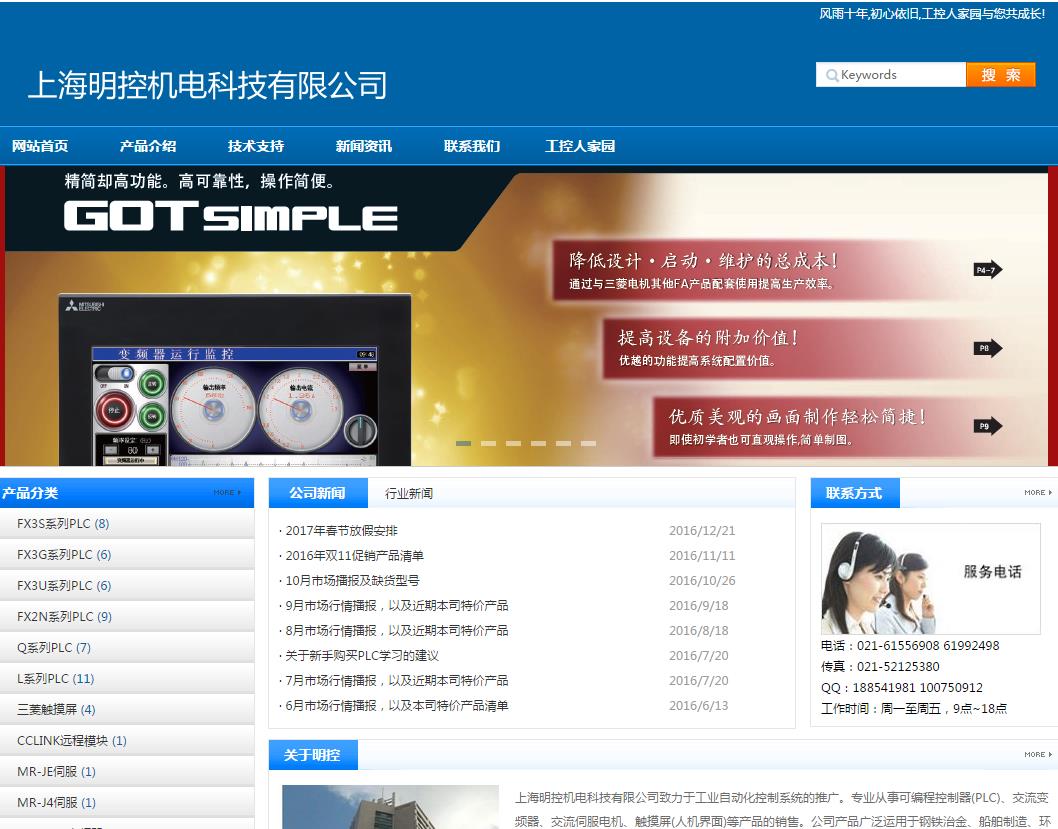Image resolution: width=1058 pixels, height=829 pixels.
Task: Click the 联系方式 section heading
Action: tap(854, 493)
